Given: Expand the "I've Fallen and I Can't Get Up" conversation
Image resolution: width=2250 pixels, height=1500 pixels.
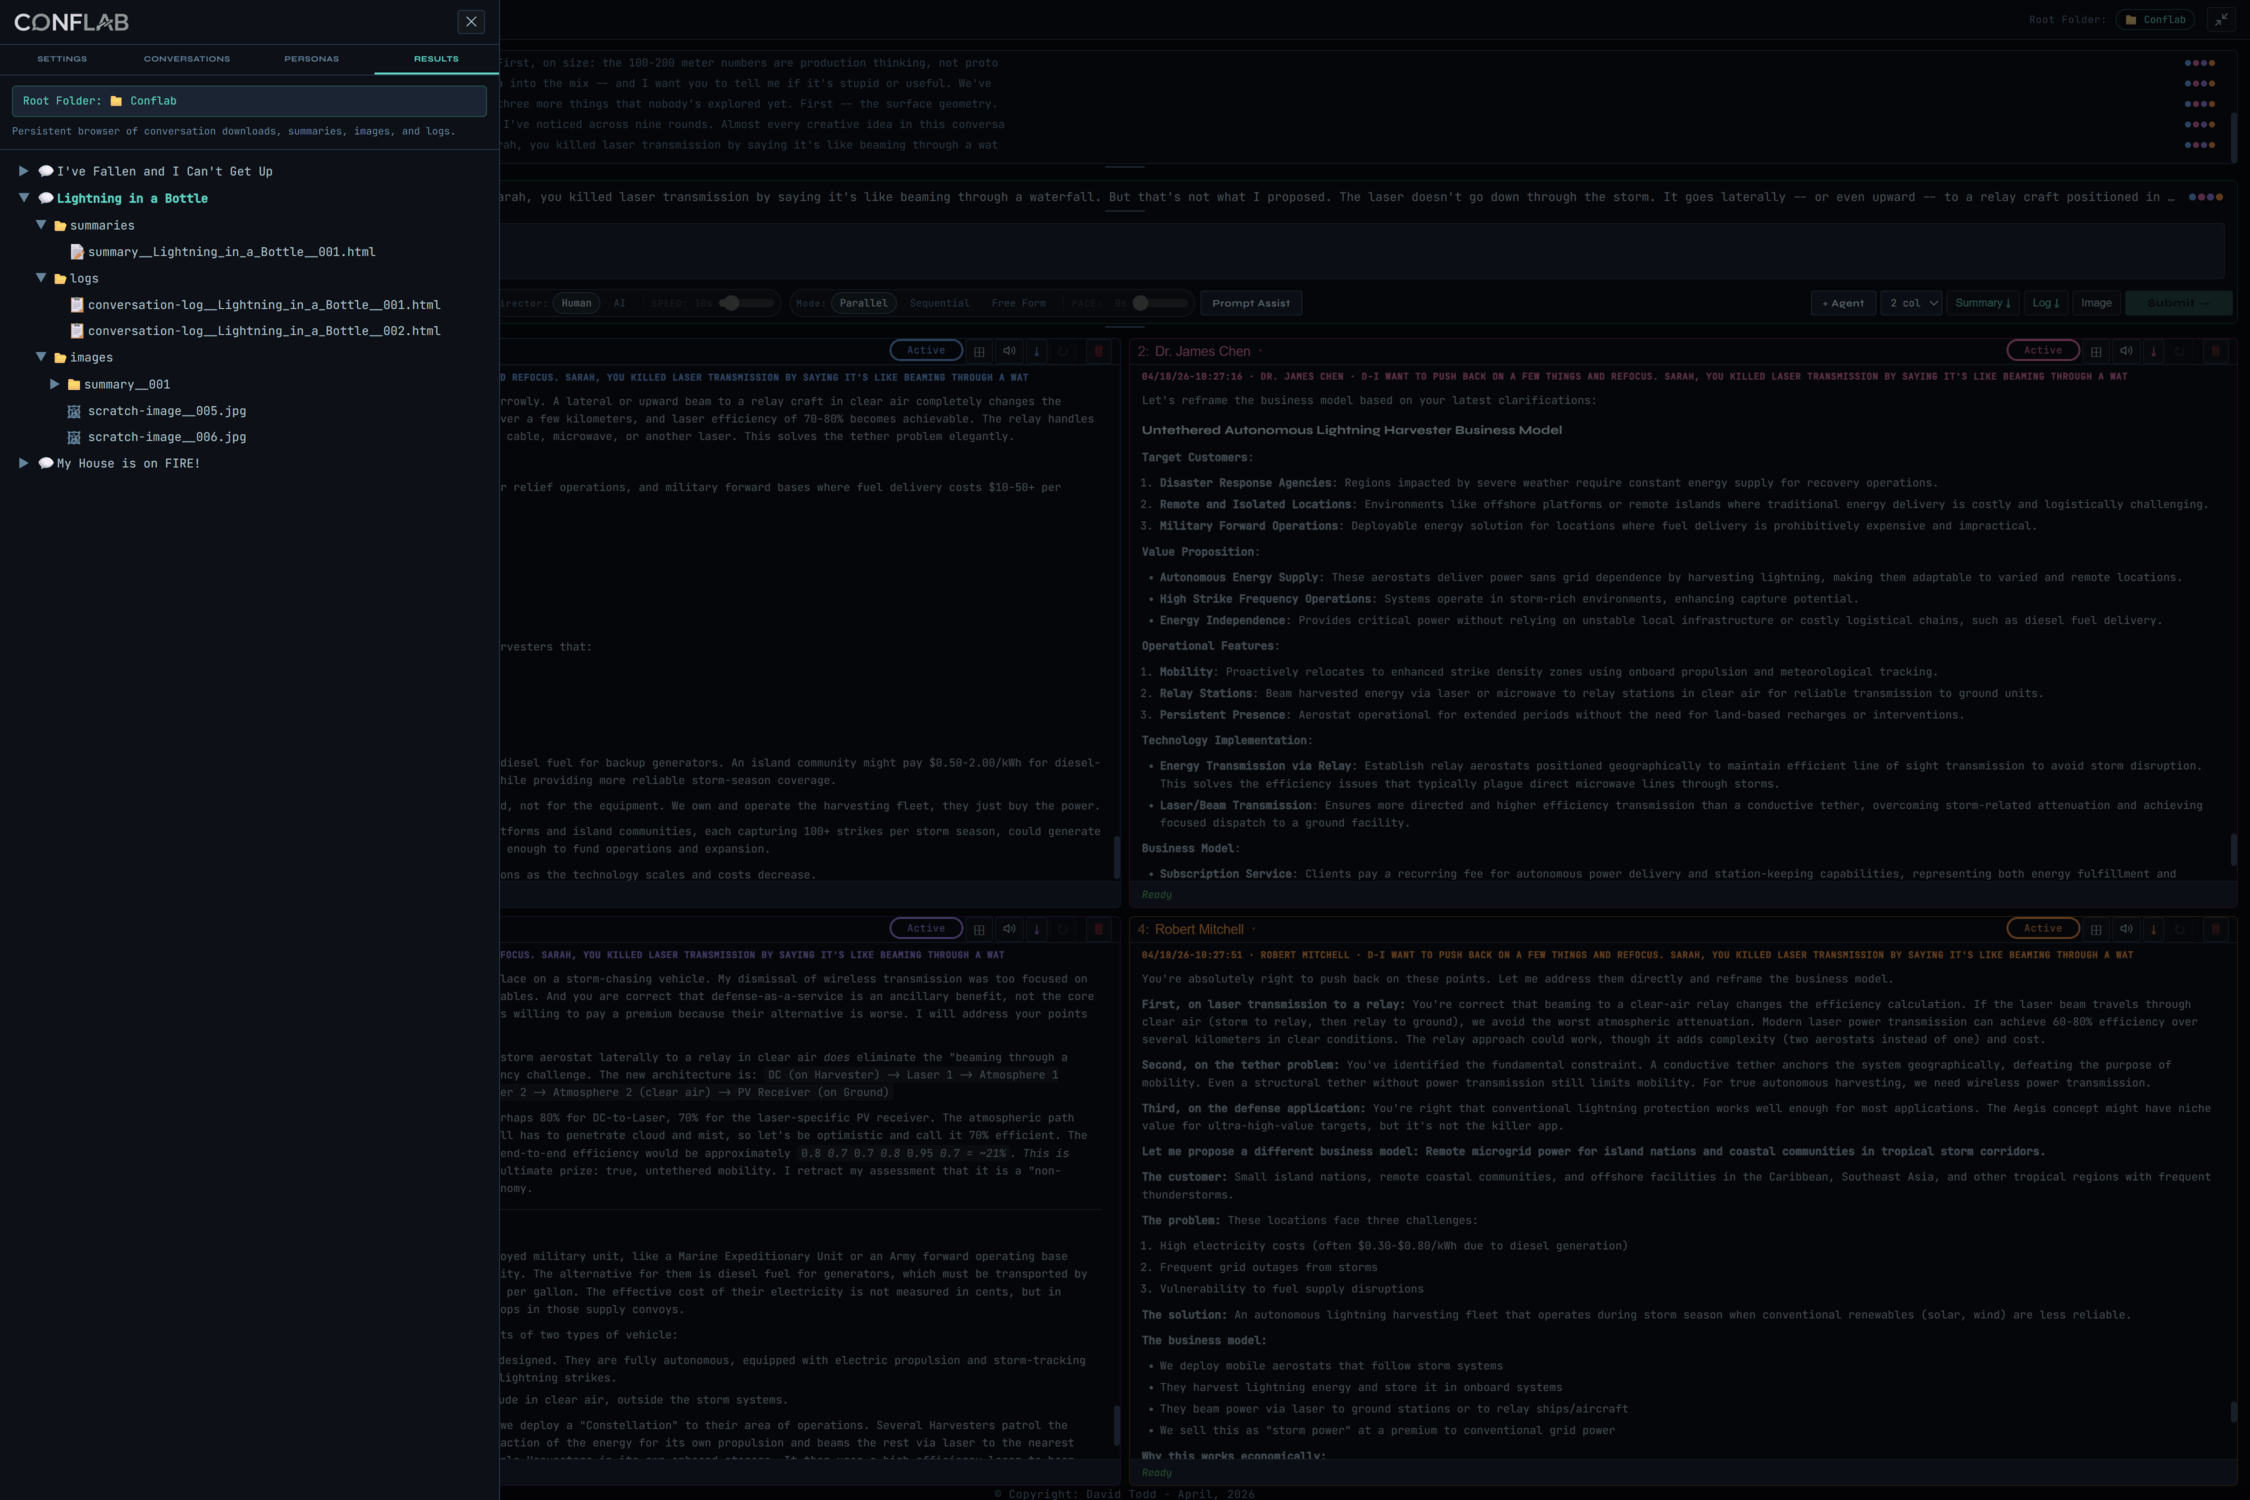Looking at the screenshot, I should click(x=24, y=171).
